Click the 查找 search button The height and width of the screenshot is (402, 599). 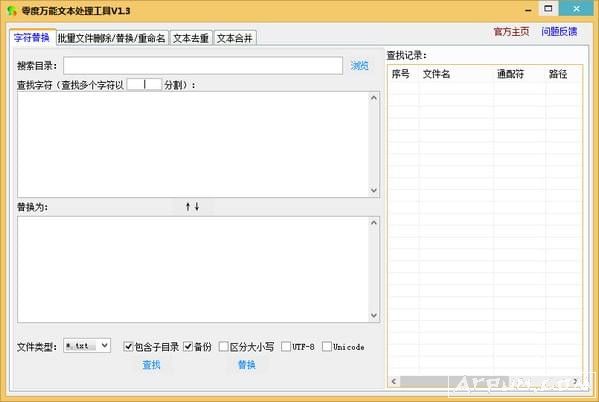(151, 365)
